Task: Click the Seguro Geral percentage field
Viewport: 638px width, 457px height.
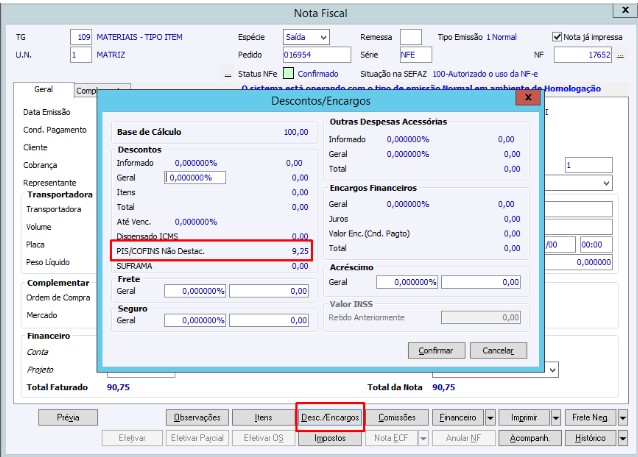Action: pos(194,320)
